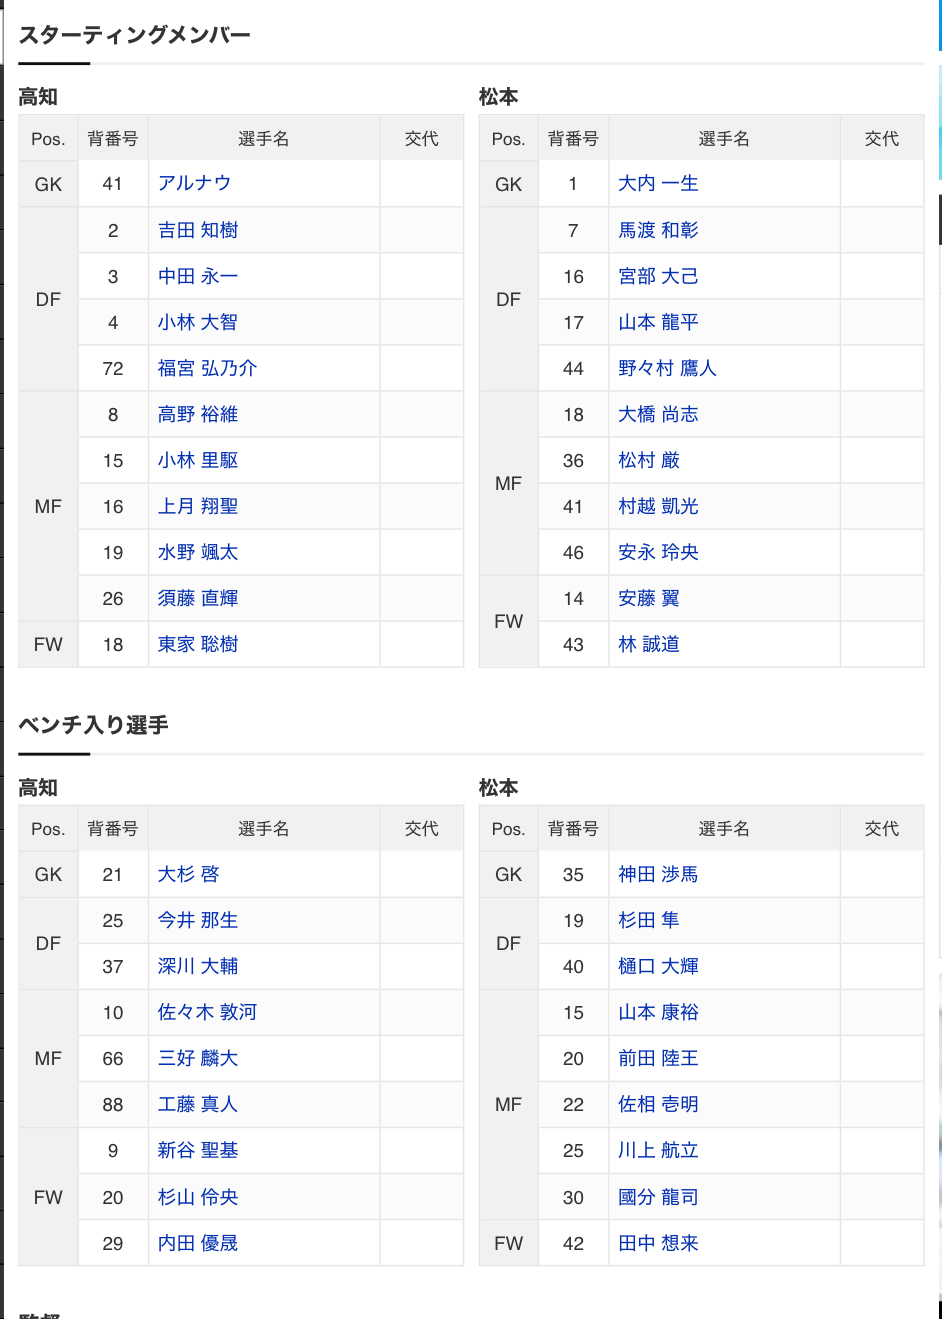Select 内田 優晟 bench player
This screenshot has width=942, height=1319.
(x=198, y=1243)
